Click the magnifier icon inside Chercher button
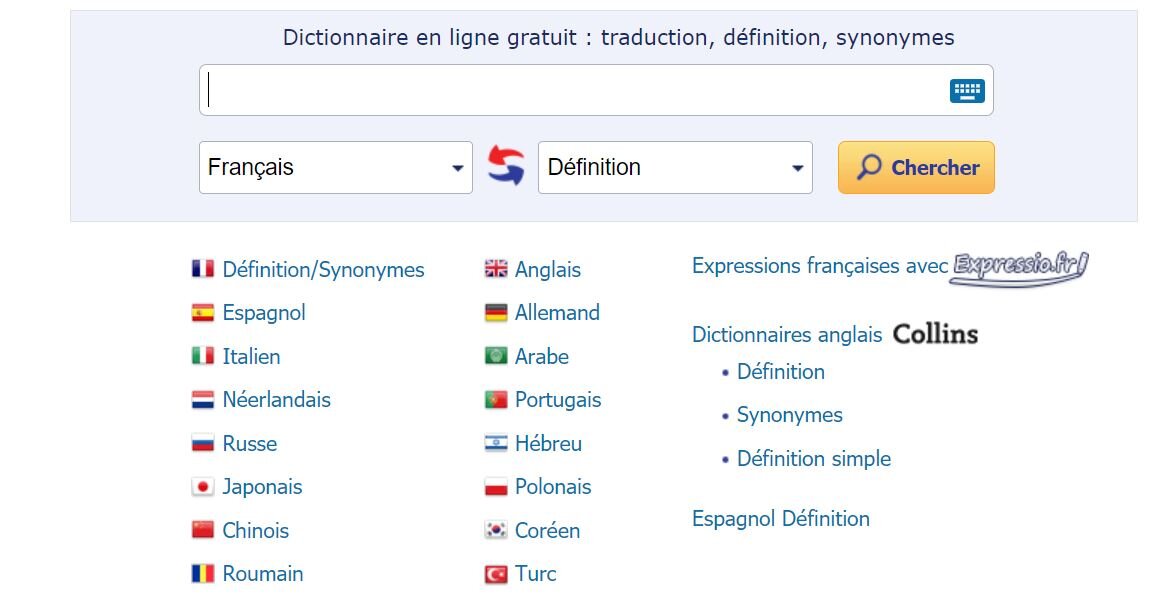Viewport: 1161px width, 608px height. 868,166
